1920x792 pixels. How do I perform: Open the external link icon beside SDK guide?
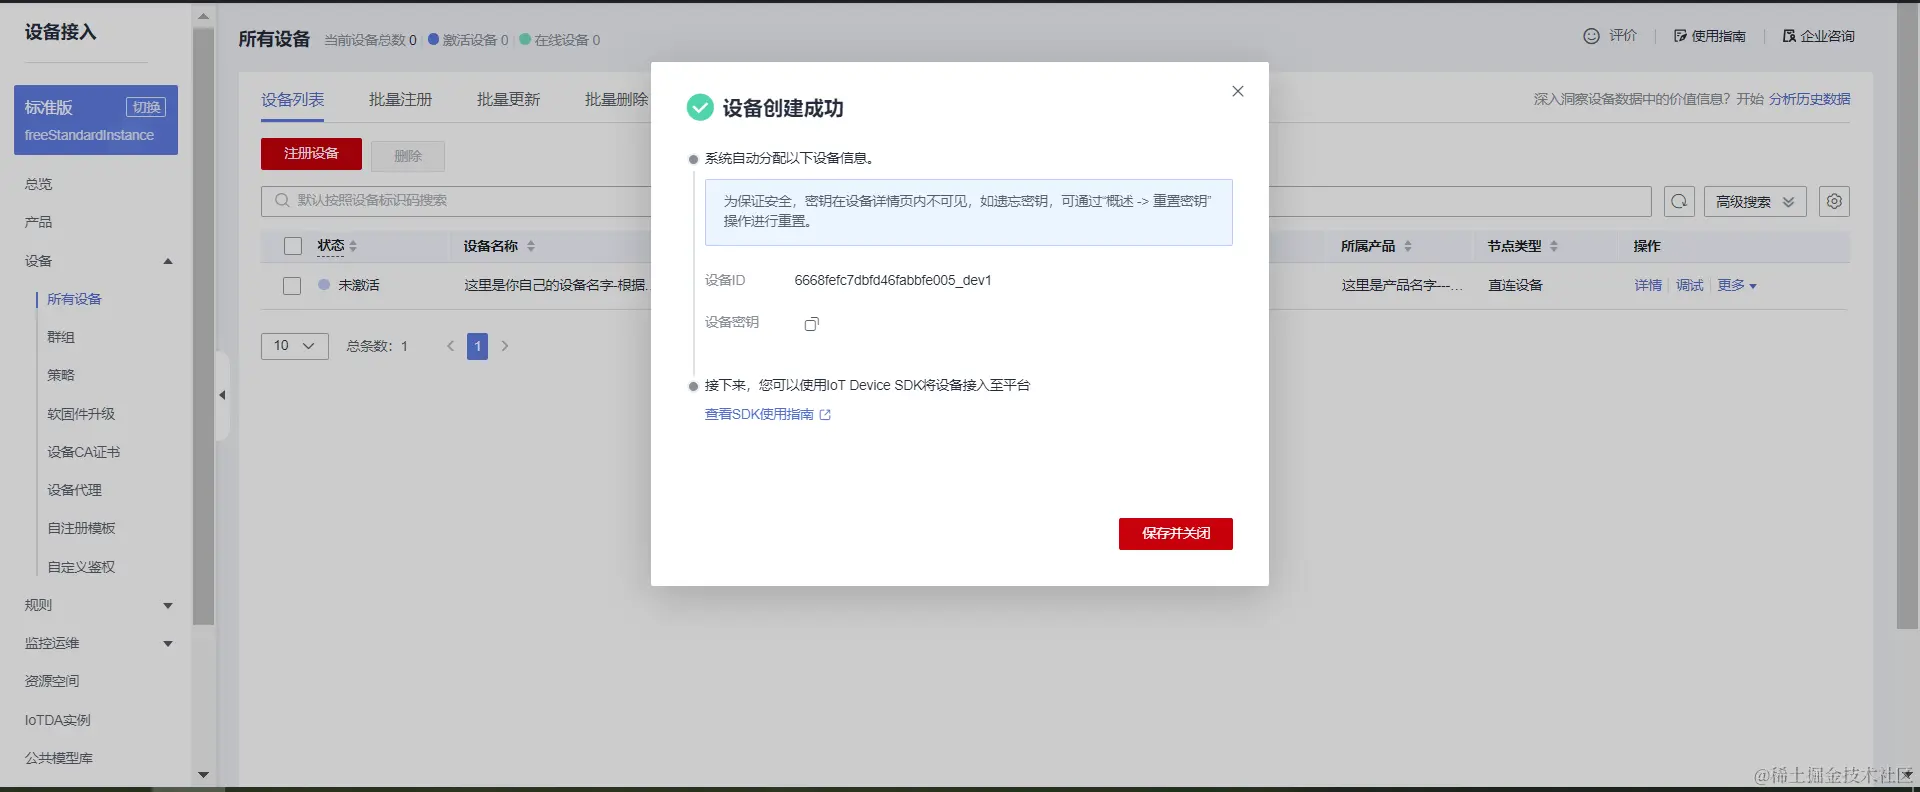(825, 415)
